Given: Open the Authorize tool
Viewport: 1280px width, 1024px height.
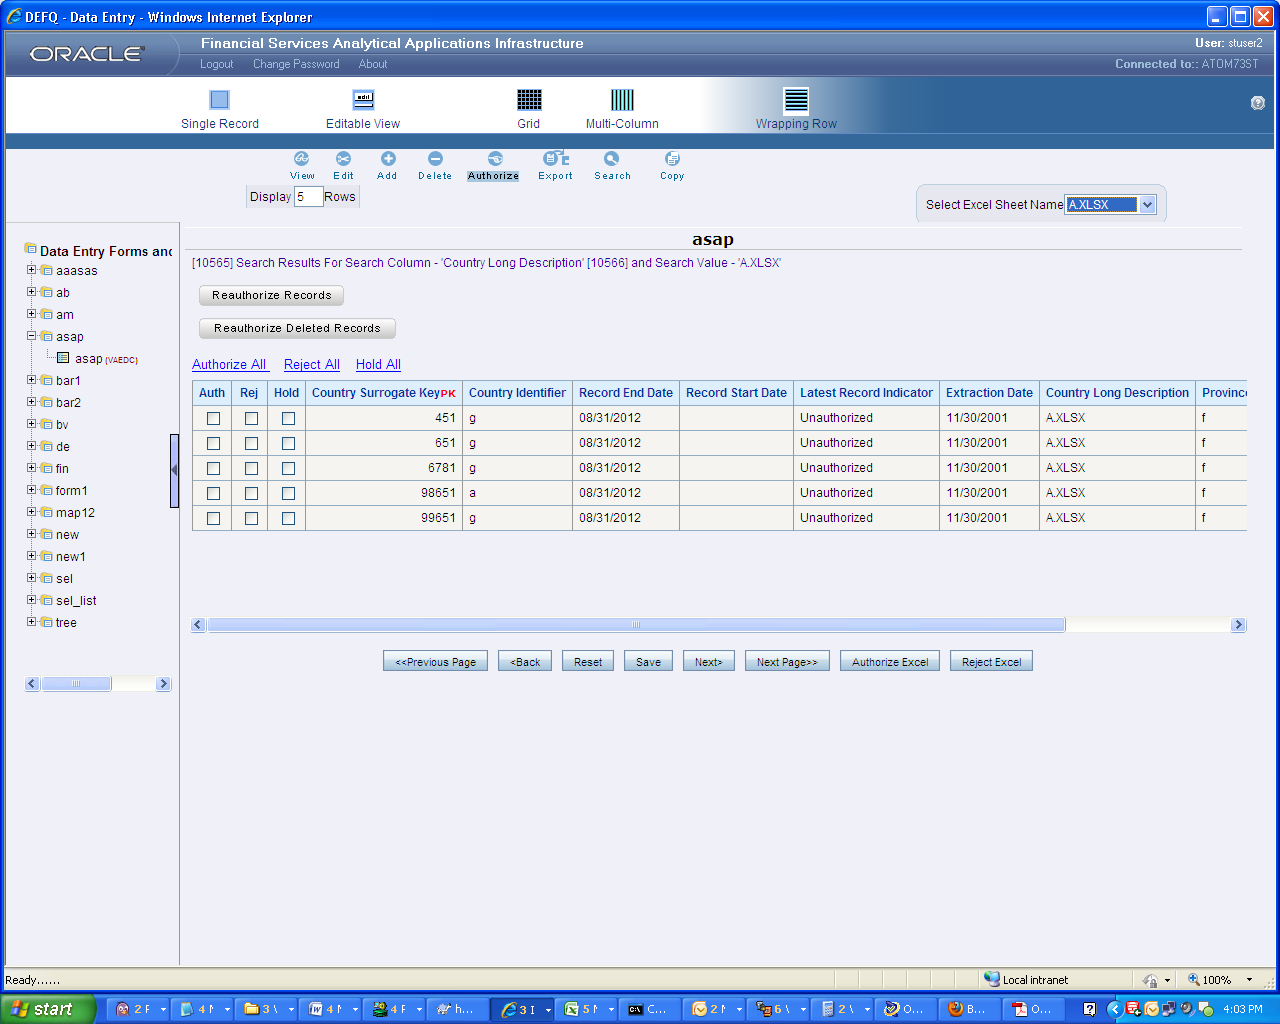Looking at the screenshot, I should (492, 163).
